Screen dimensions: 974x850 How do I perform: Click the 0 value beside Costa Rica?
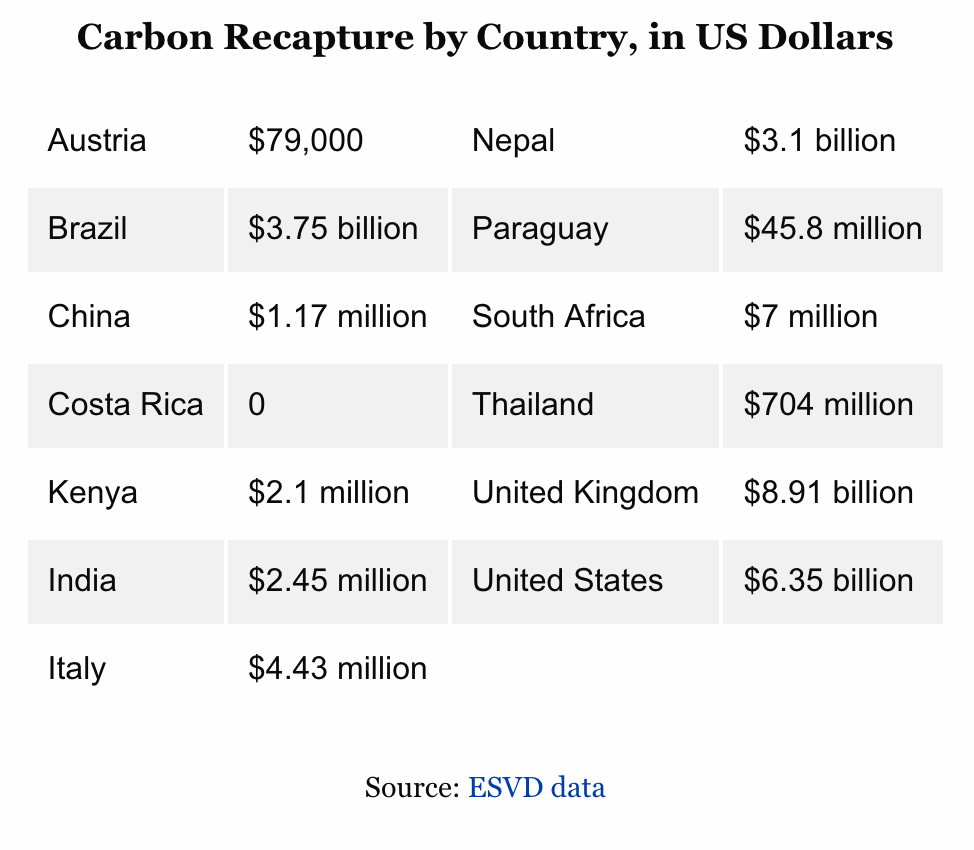point(257,404)
